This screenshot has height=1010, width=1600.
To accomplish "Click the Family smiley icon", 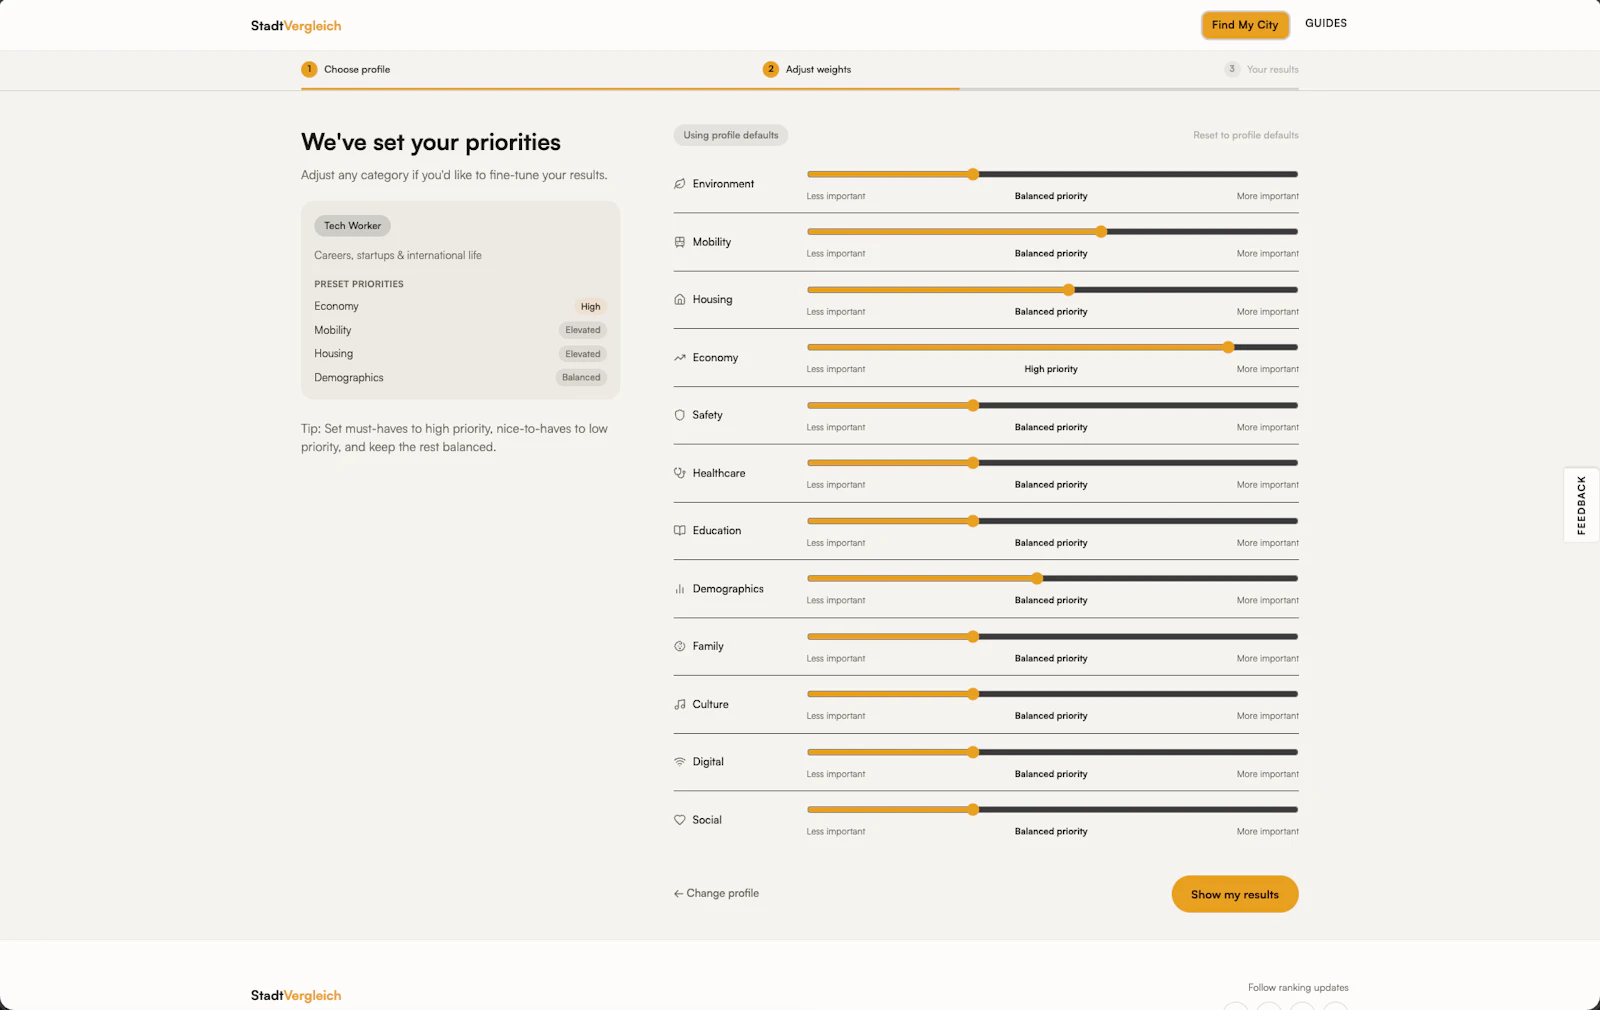I will point(680,646).
